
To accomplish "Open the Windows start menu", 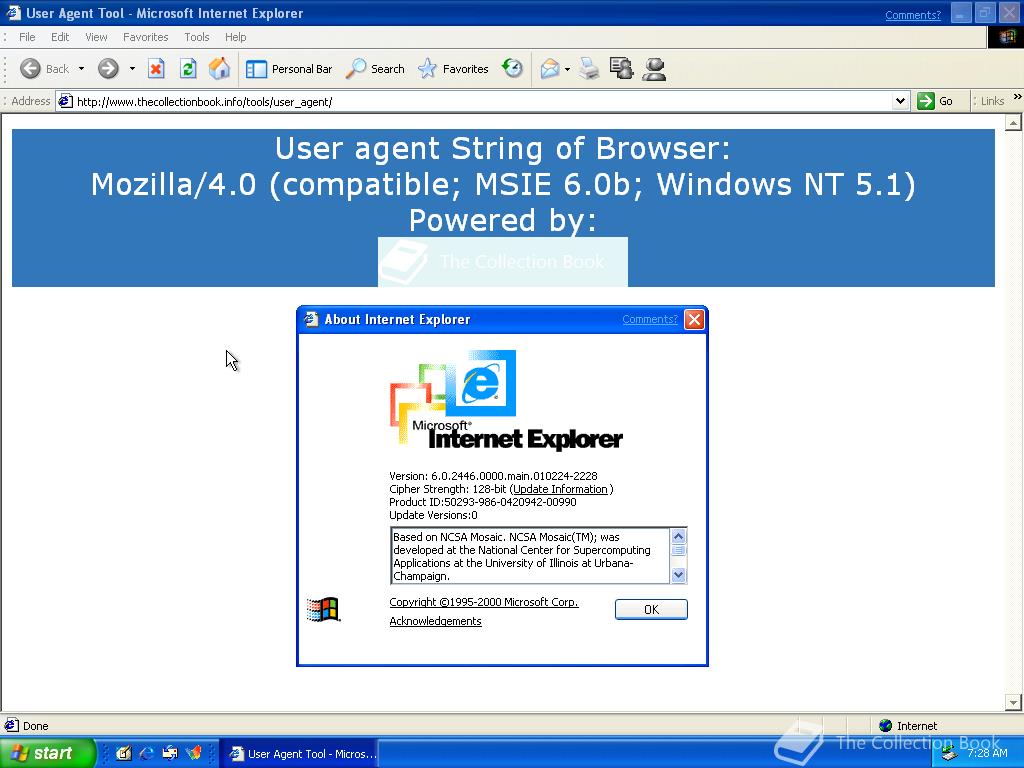I will coord(47,753).
